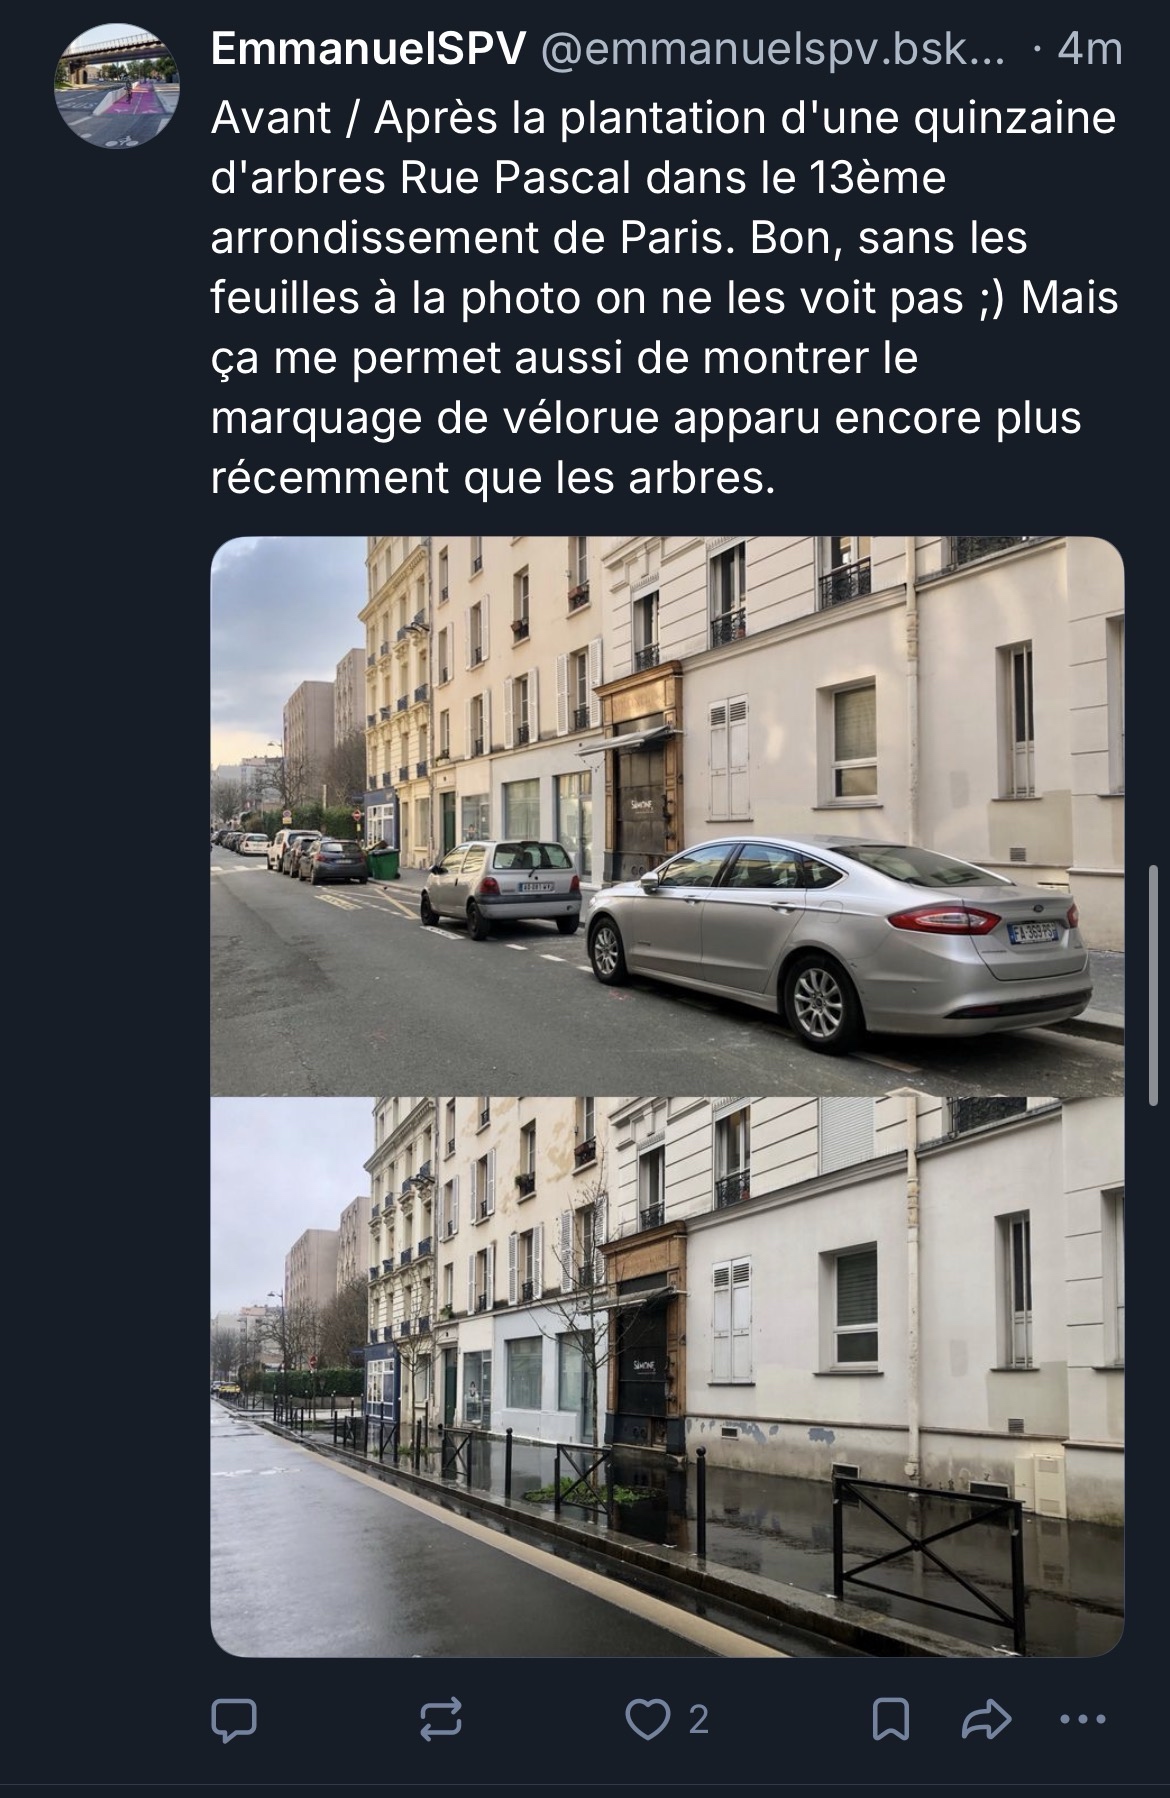View the like count number 2
Image resolution: width=1170 pixels, height=1798 pixels.
tap(699, 1720)
